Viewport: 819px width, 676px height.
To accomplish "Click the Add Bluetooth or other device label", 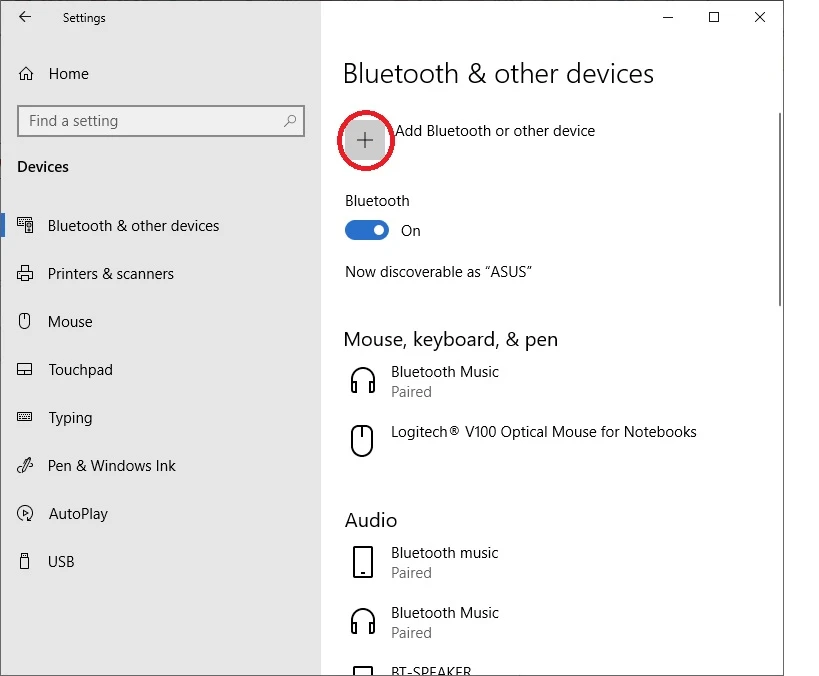I will [495, 131].
